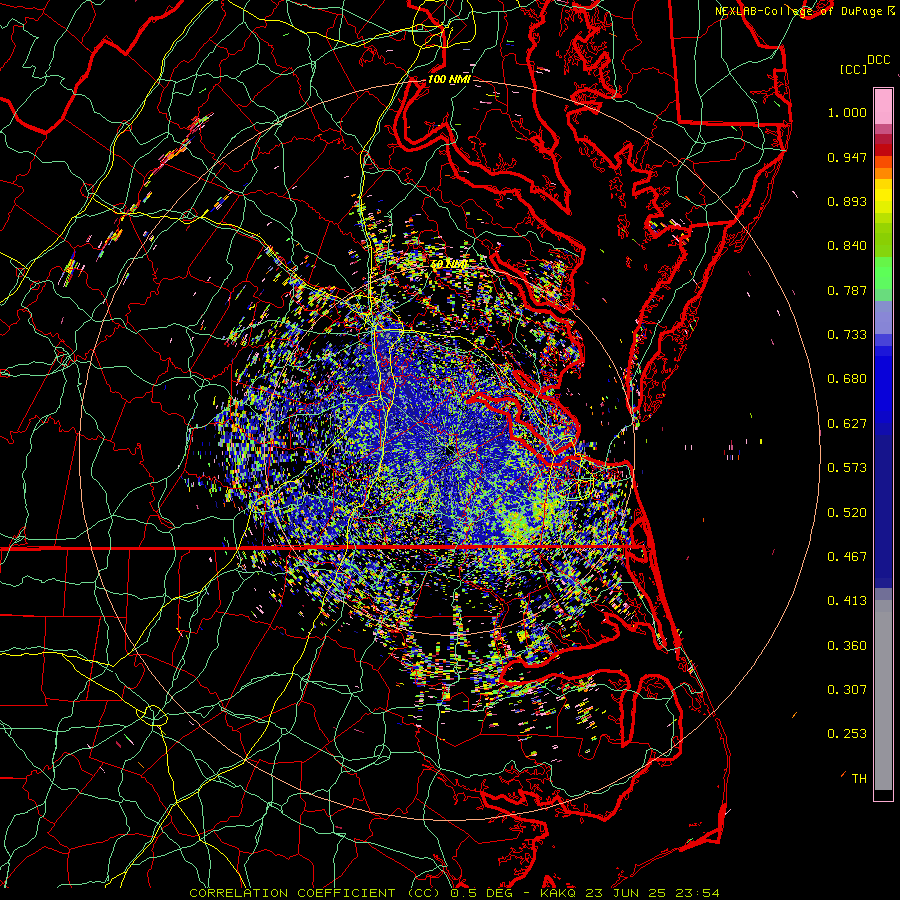This screenshot has height=900, width=900.
Task: Click the 0.733 scale label
Action: point(847,335)
